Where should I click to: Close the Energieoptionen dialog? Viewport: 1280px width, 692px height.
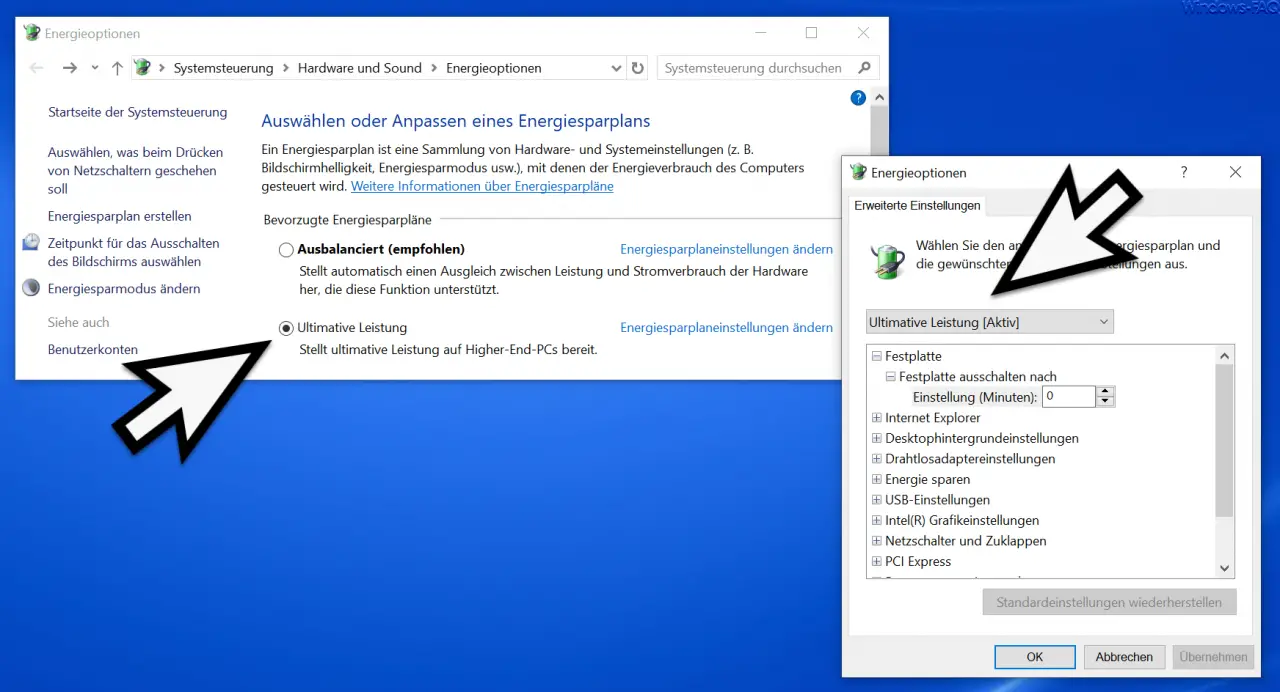tap(1235, 172)
